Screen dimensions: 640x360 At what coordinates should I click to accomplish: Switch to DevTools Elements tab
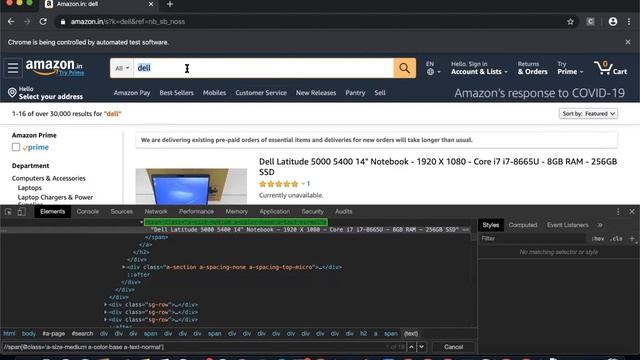pos(53,211)
